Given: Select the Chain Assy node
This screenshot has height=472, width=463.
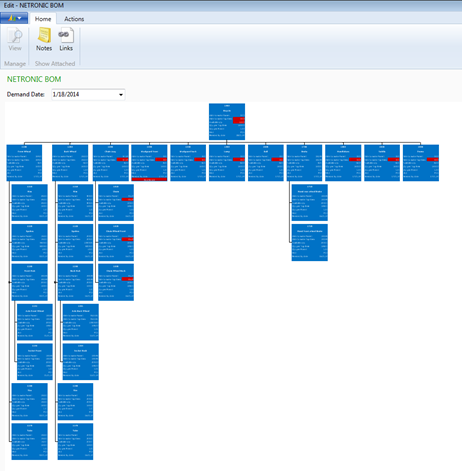Looking at the screenshot, I should (x=111, y=163).
